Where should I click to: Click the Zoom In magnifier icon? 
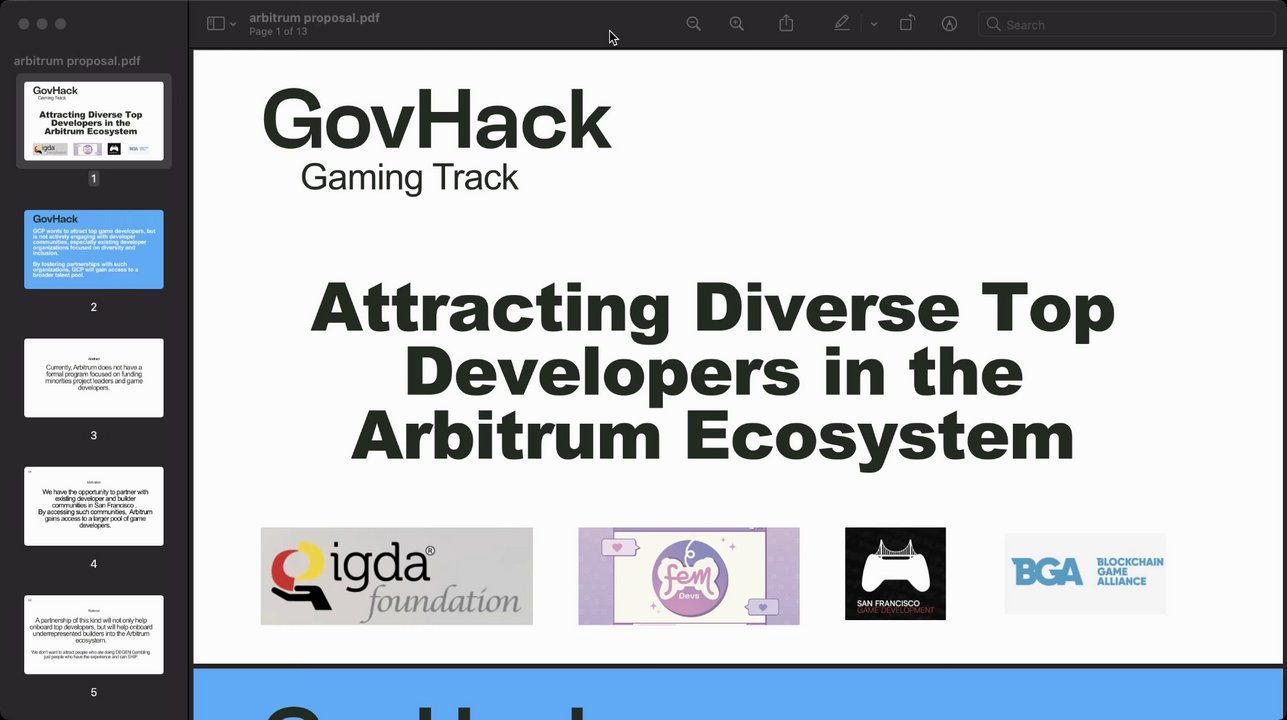737,24
